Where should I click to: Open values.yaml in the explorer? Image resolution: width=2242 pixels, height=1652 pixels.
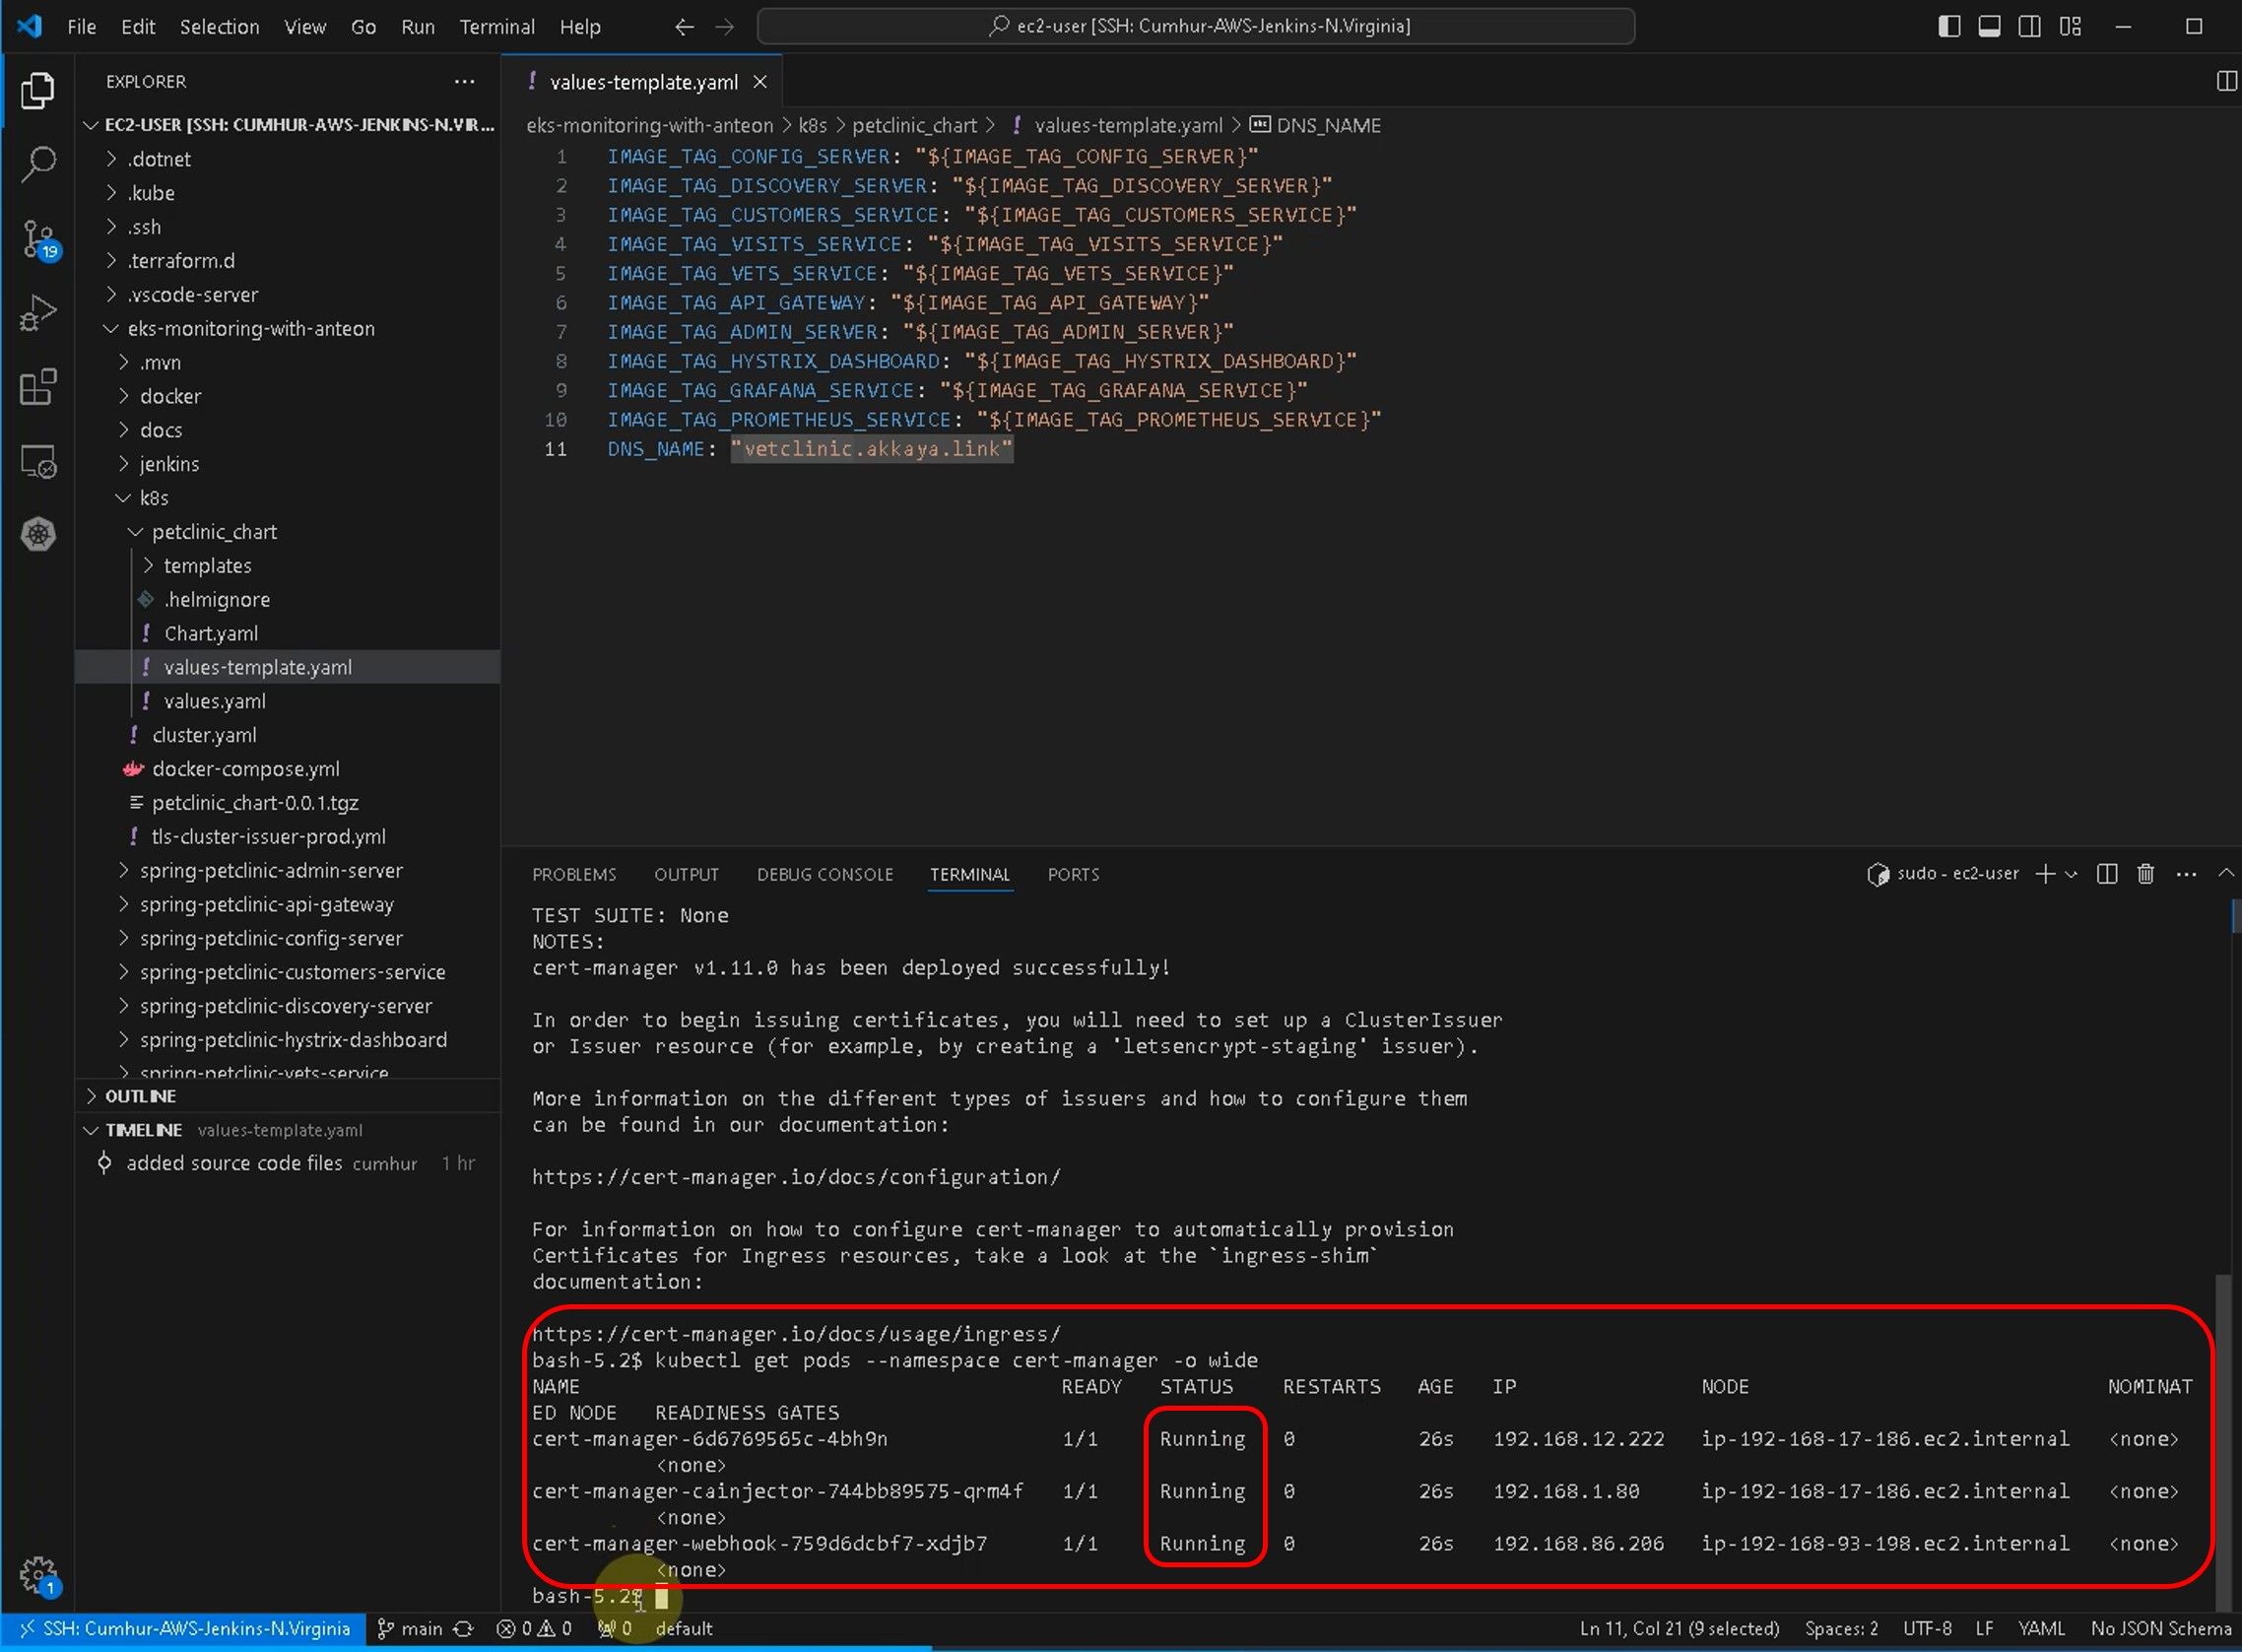[214, 701]
